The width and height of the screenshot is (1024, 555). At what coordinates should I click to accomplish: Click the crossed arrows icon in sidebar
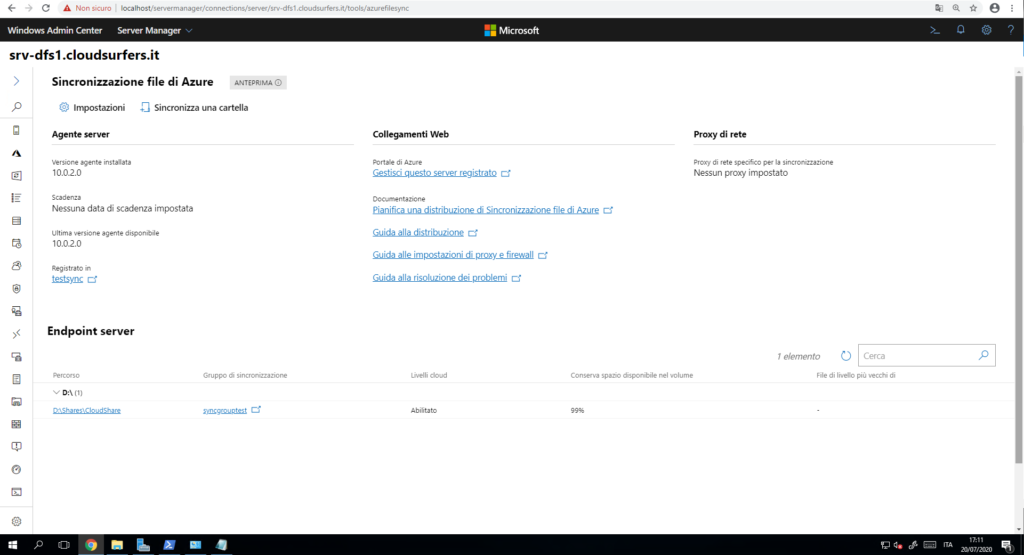click(x=16, y=334)
